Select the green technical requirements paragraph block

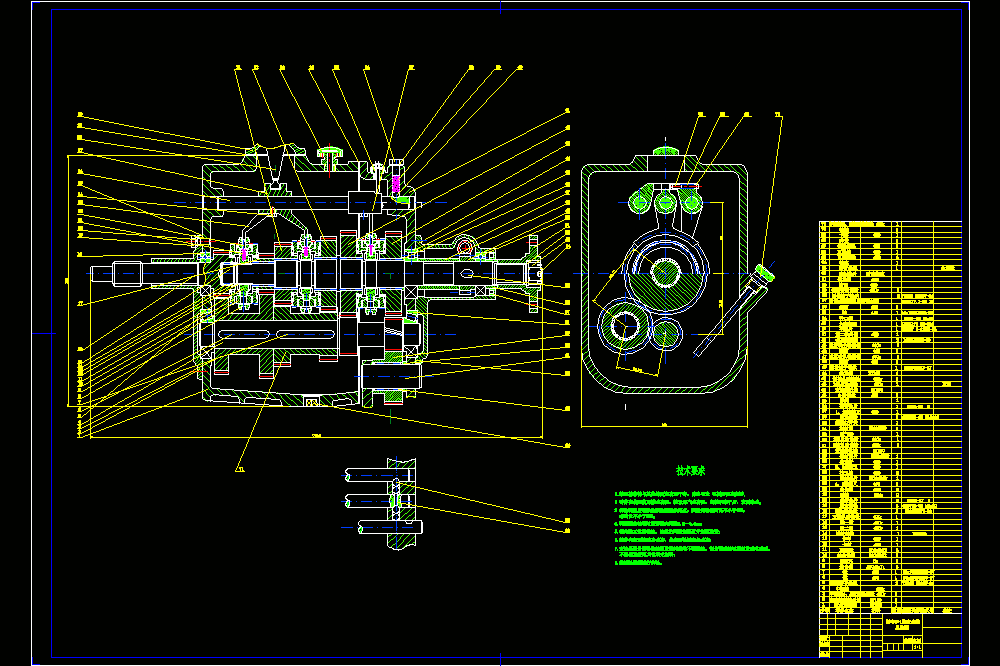click(693, 528)
